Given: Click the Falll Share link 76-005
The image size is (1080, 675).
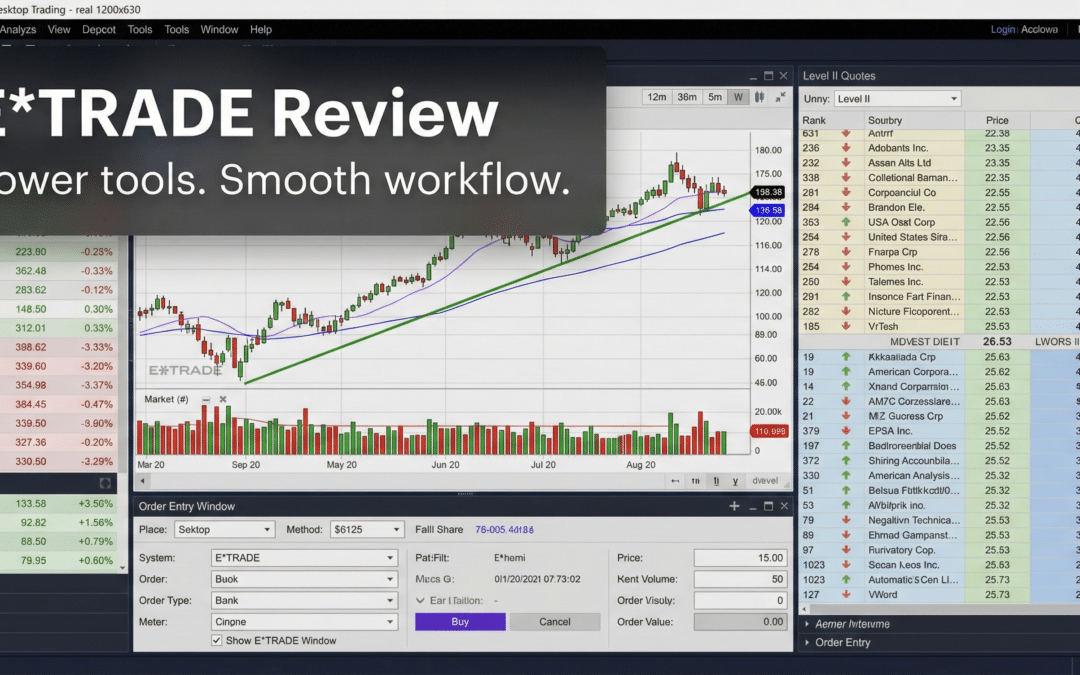Looking at the screenshot, I should (x=504, y=530).
